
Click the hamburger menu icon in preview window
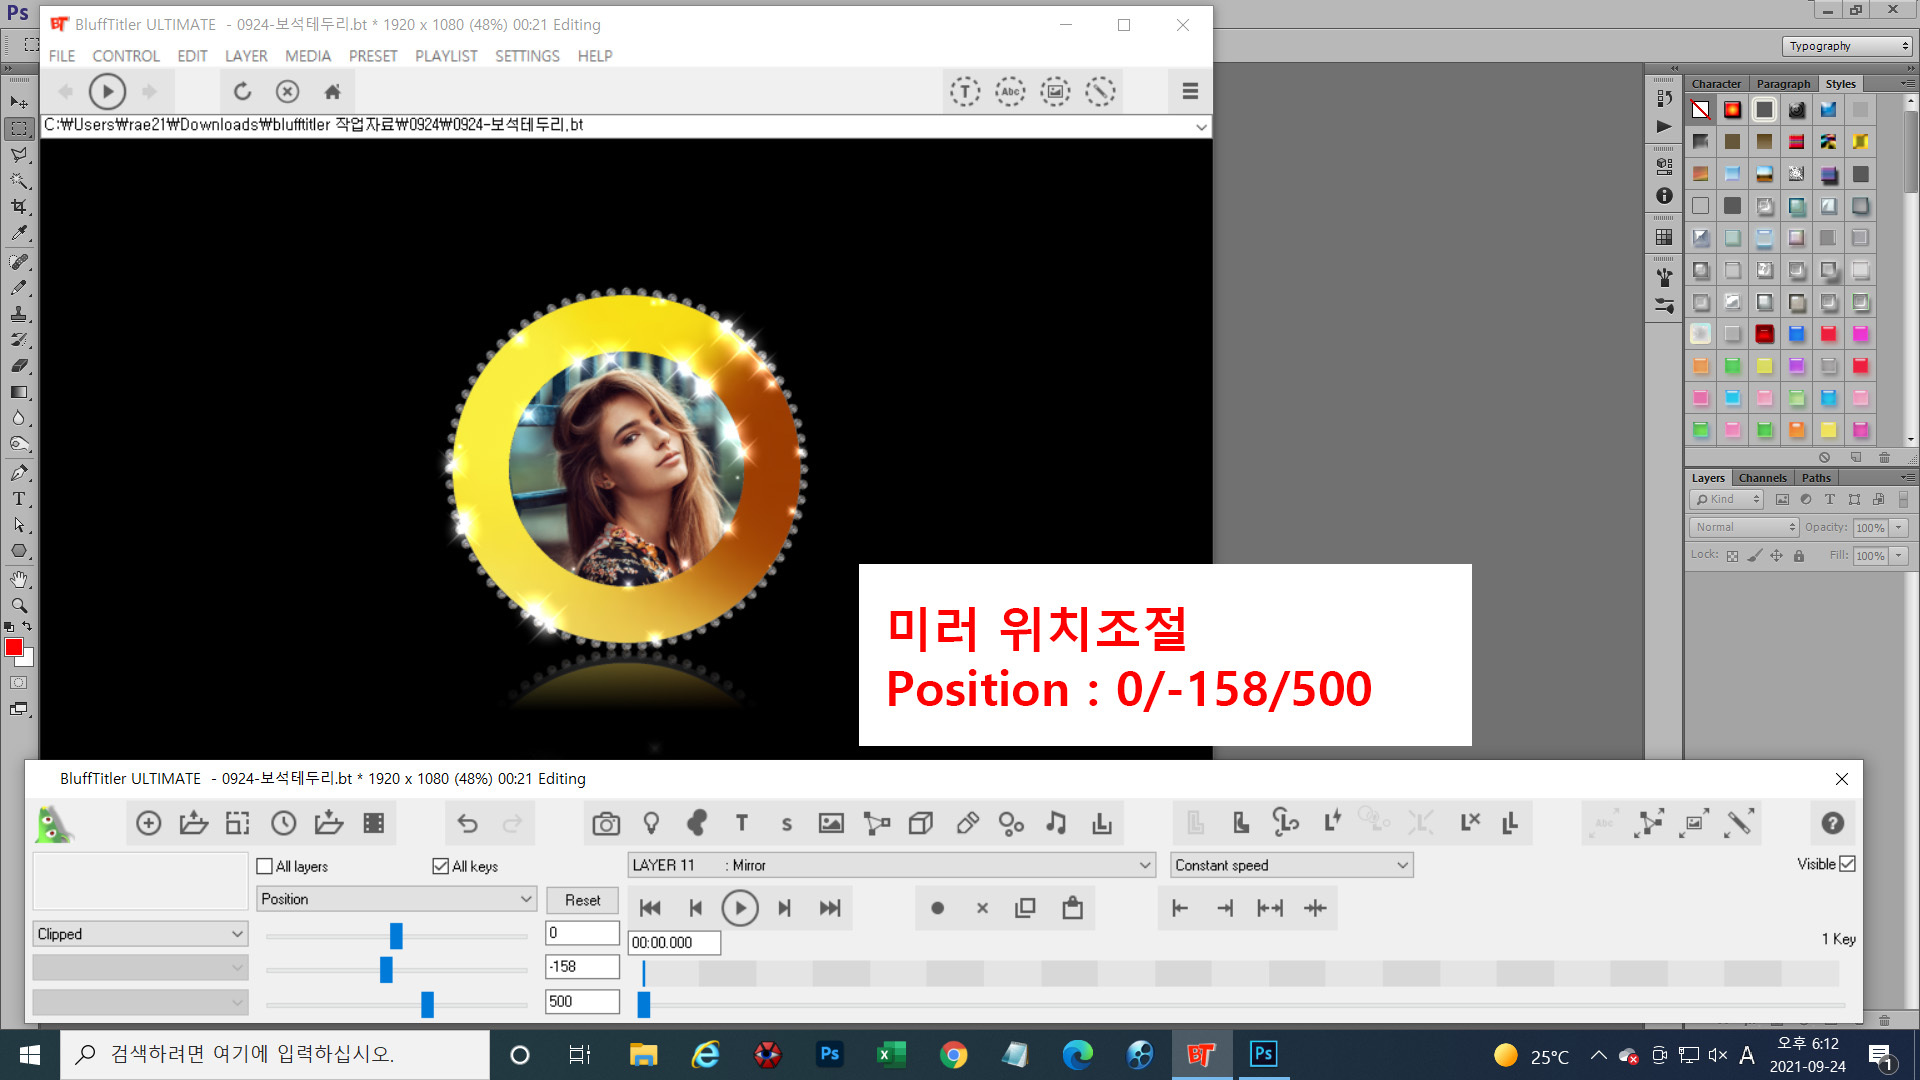click(x=1190, y=91)
